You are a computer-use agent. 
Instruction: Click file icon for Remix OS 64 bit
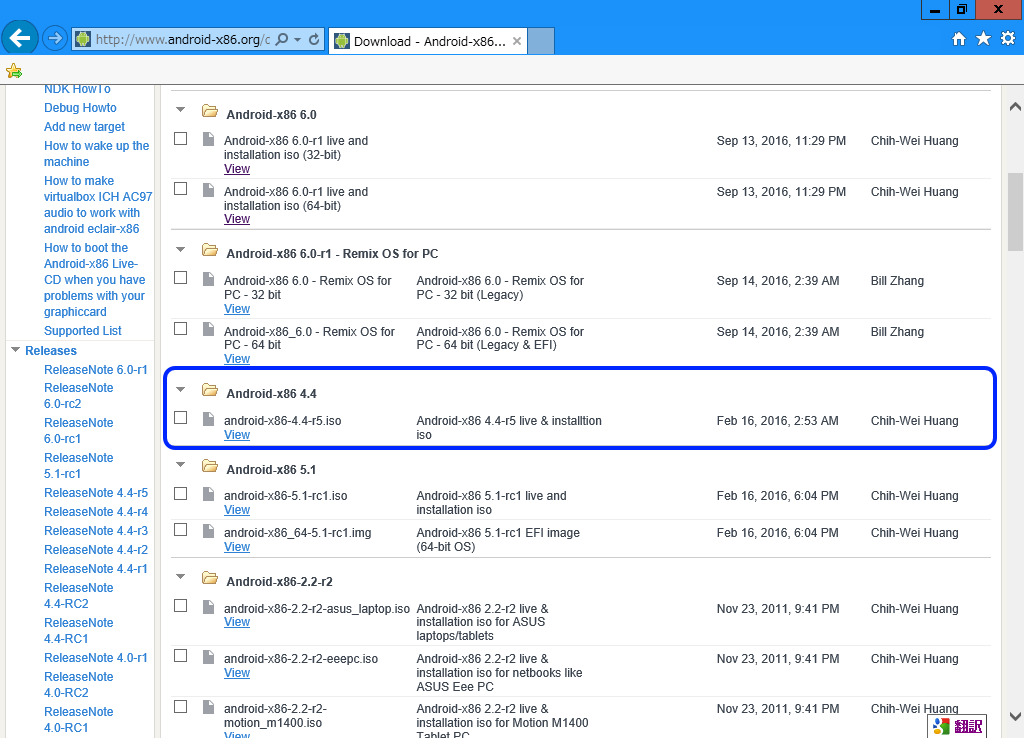point(208,329)
